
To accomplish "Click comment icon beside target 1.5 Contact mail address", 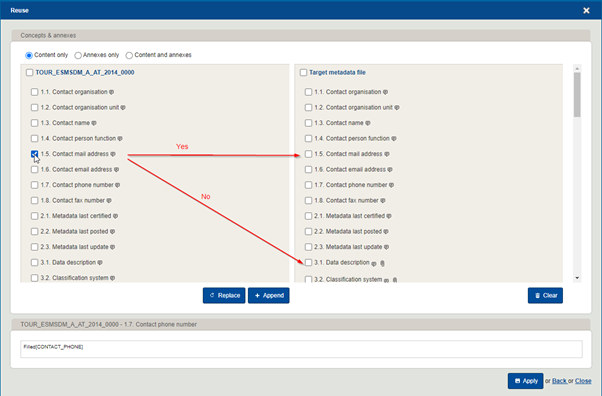I will [387, 154].
